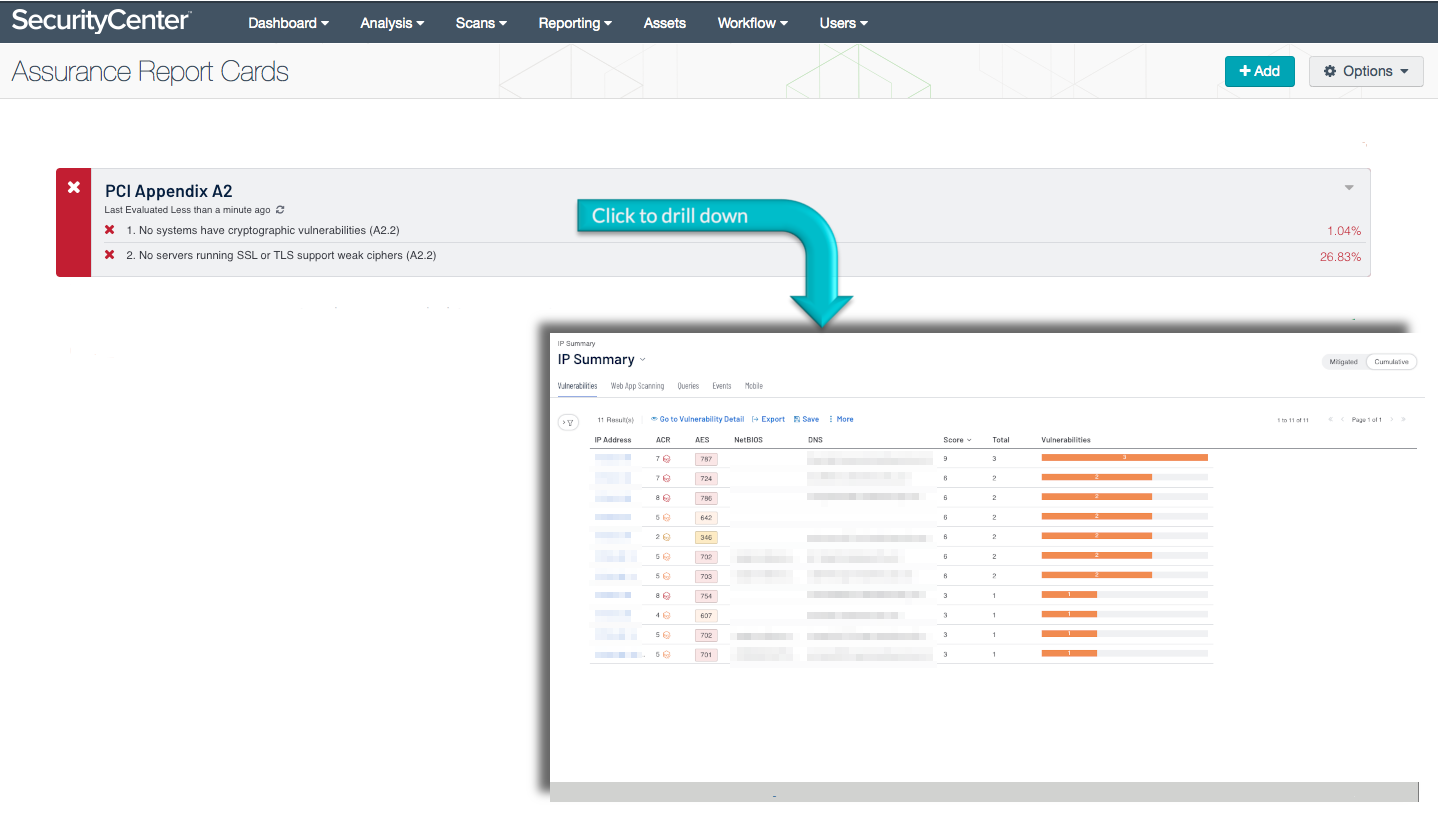Click the X icon for cryptographic vulnerabilities policy
Screen dimensions: 1440x820
tap(110, 230)
